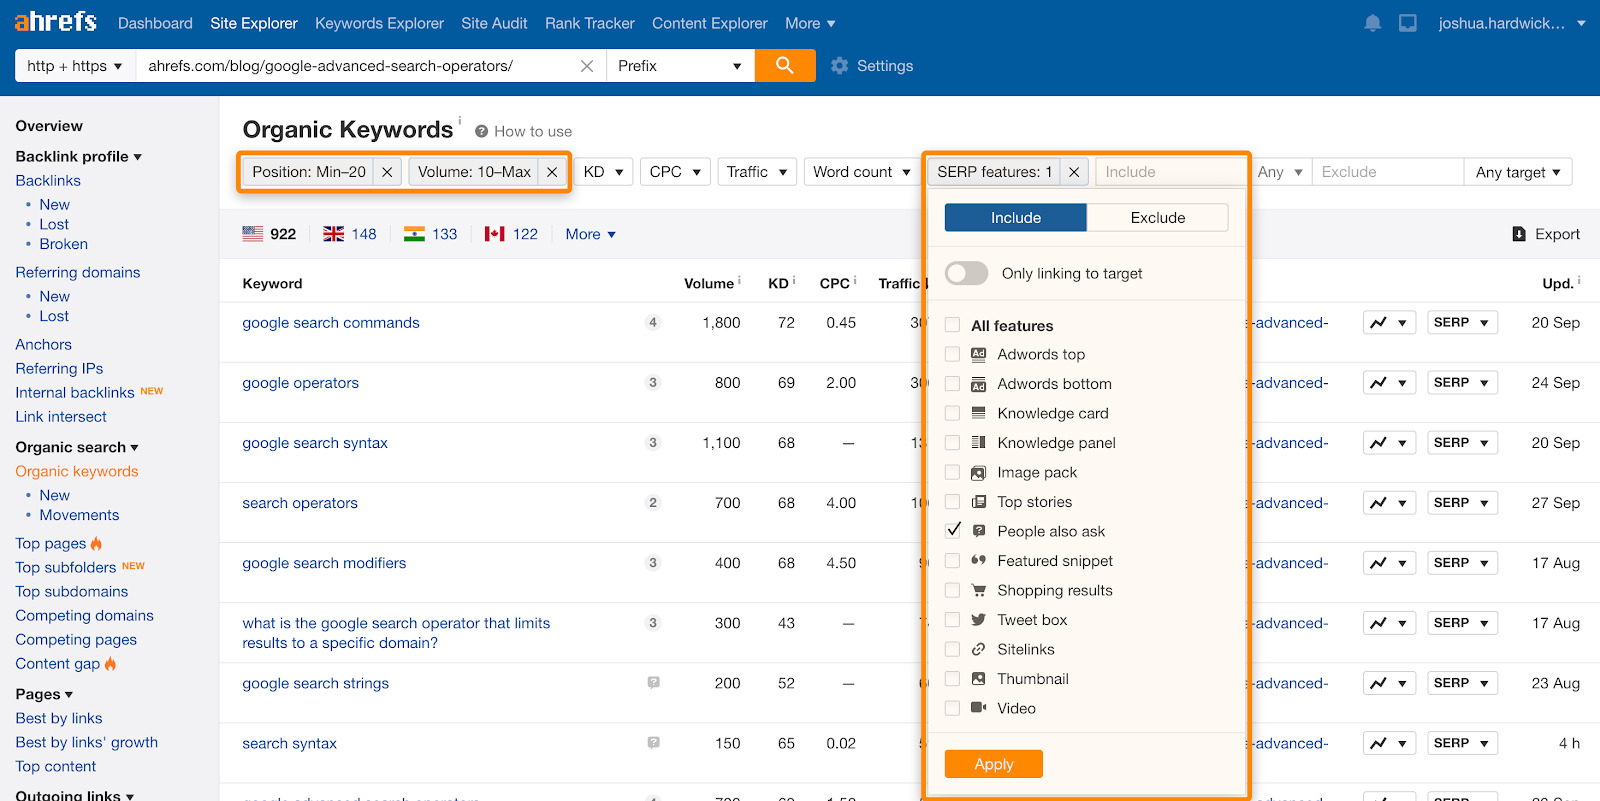Open Backlinks in the sidebar
1600x801 pixels.
pyautogui.click(x=48, y=181)
